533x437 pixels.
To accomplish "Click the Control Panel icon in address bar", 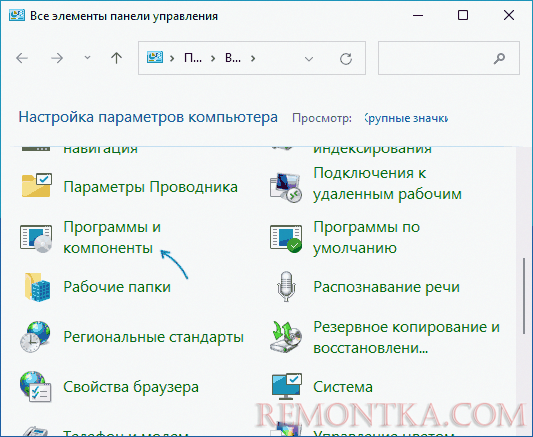I will click(x=155, y=58).
